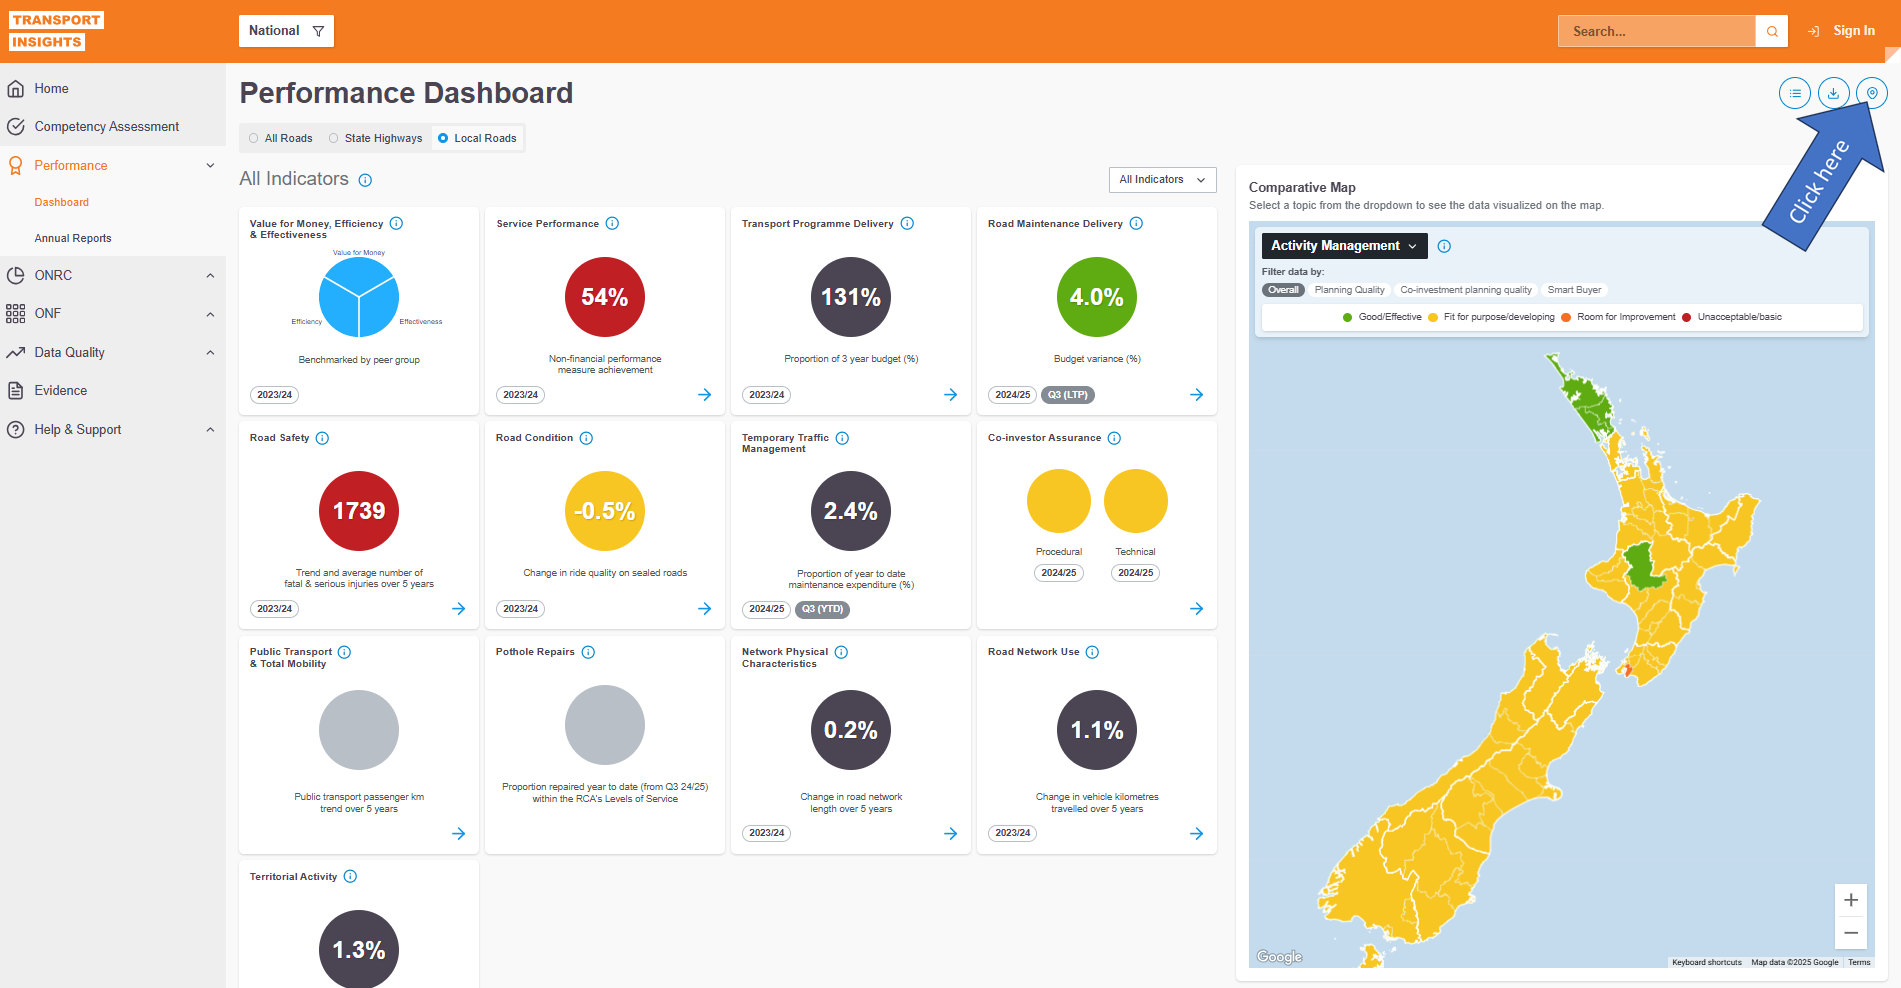Zoom in on the map
The width and height of the screenshot is (1901, 988).
[1851, 900]
